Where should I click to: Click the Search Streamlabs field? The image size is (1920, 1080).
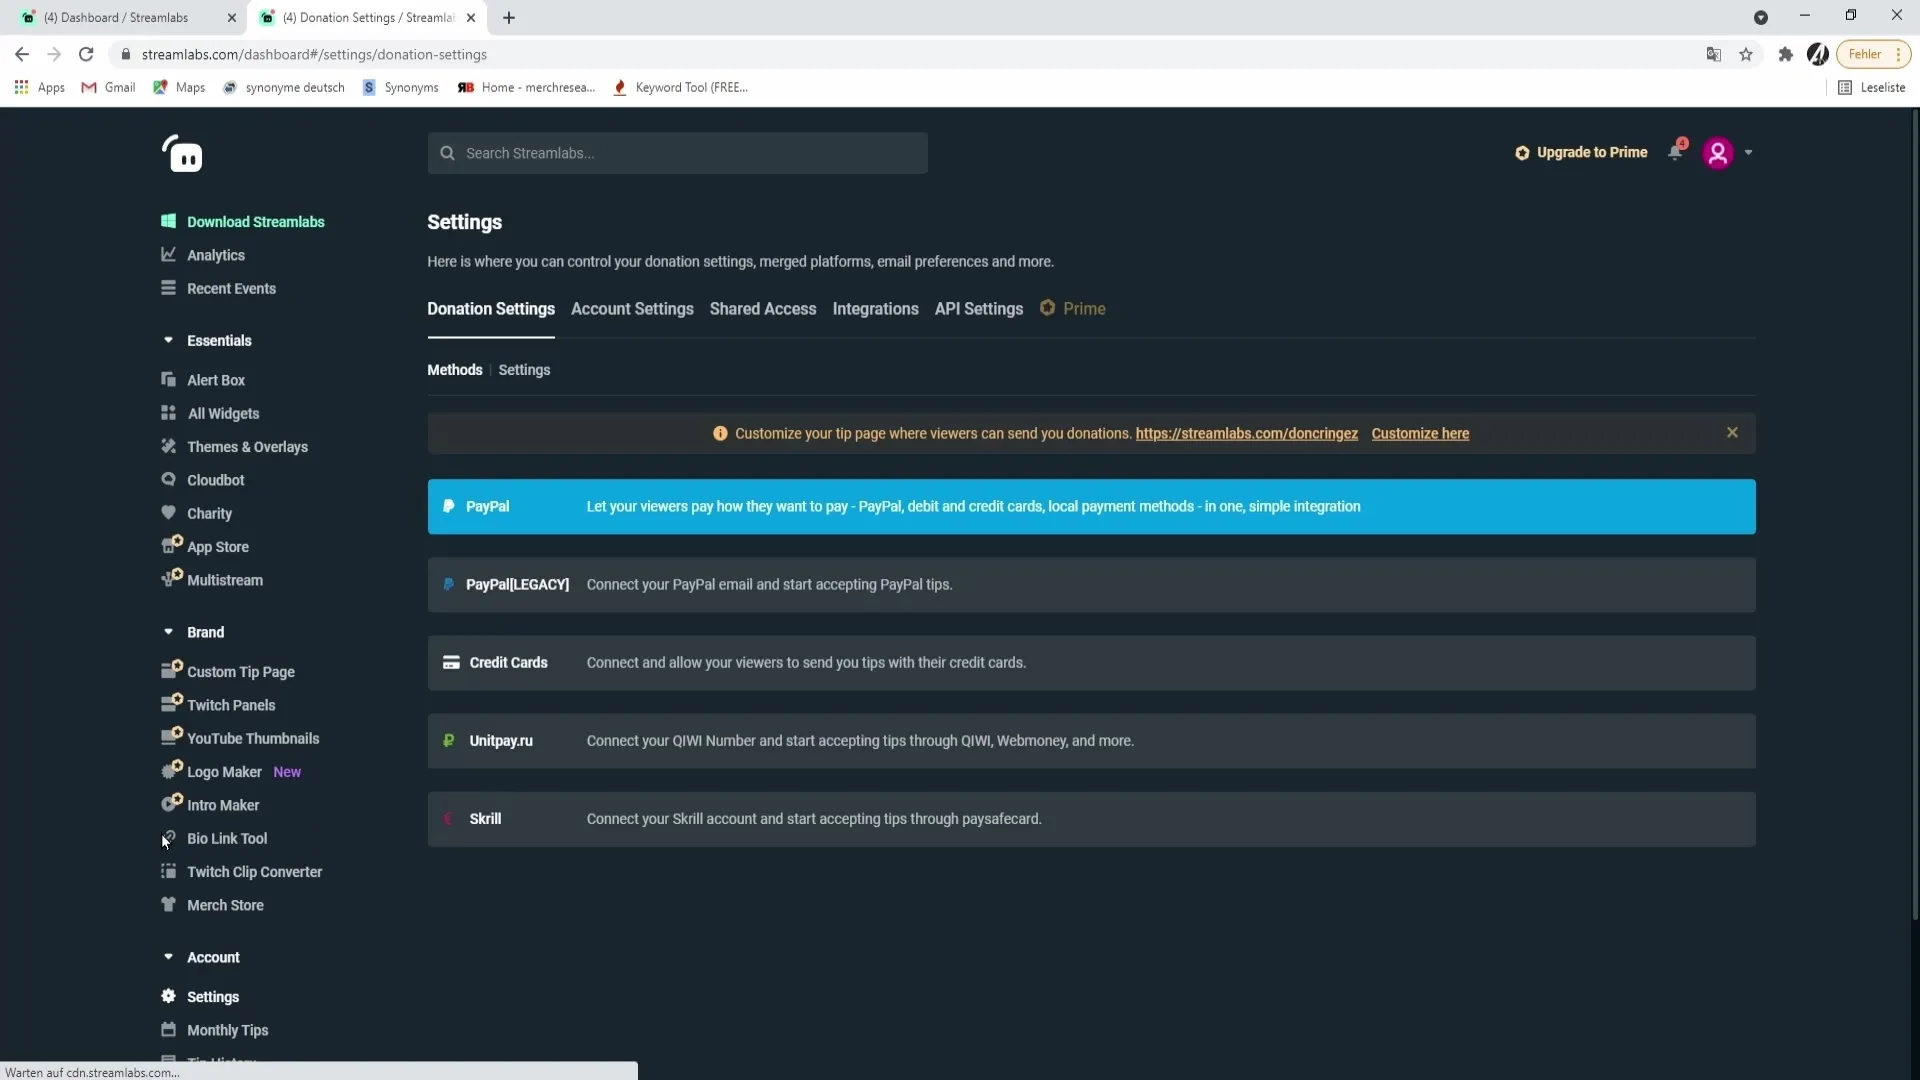point(677,153)
